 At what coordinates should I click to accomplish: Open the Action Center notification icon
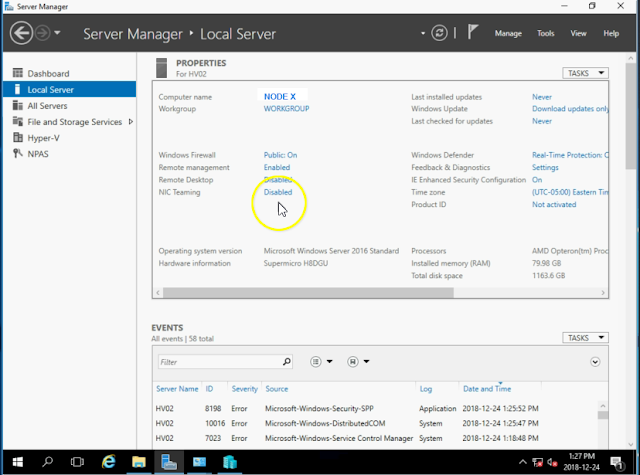pyautogui.click(x=616, y=462)
